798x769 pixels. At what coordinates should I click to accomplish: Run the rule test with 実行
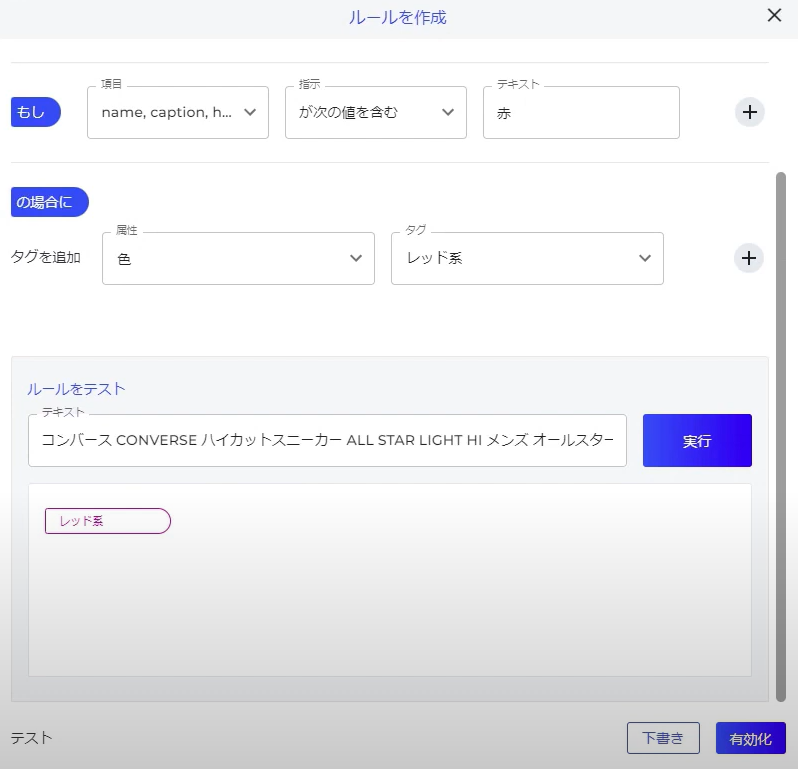click(697, 440)
